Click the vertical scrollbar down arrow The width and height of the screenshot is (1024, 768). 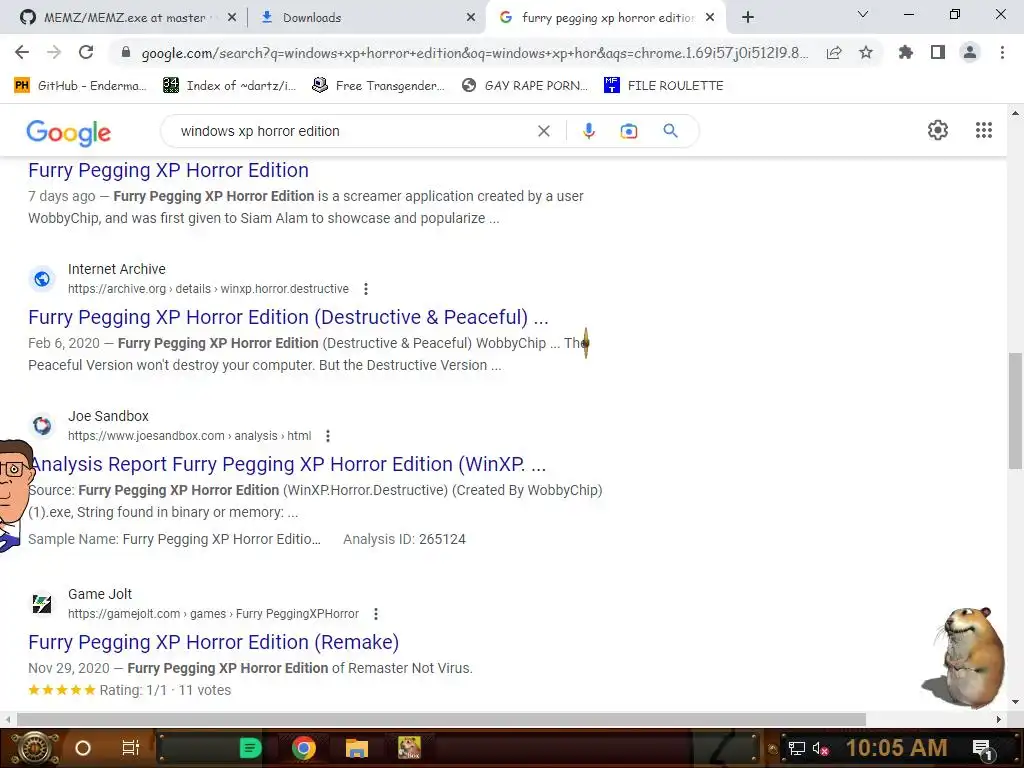[1015, 703]
